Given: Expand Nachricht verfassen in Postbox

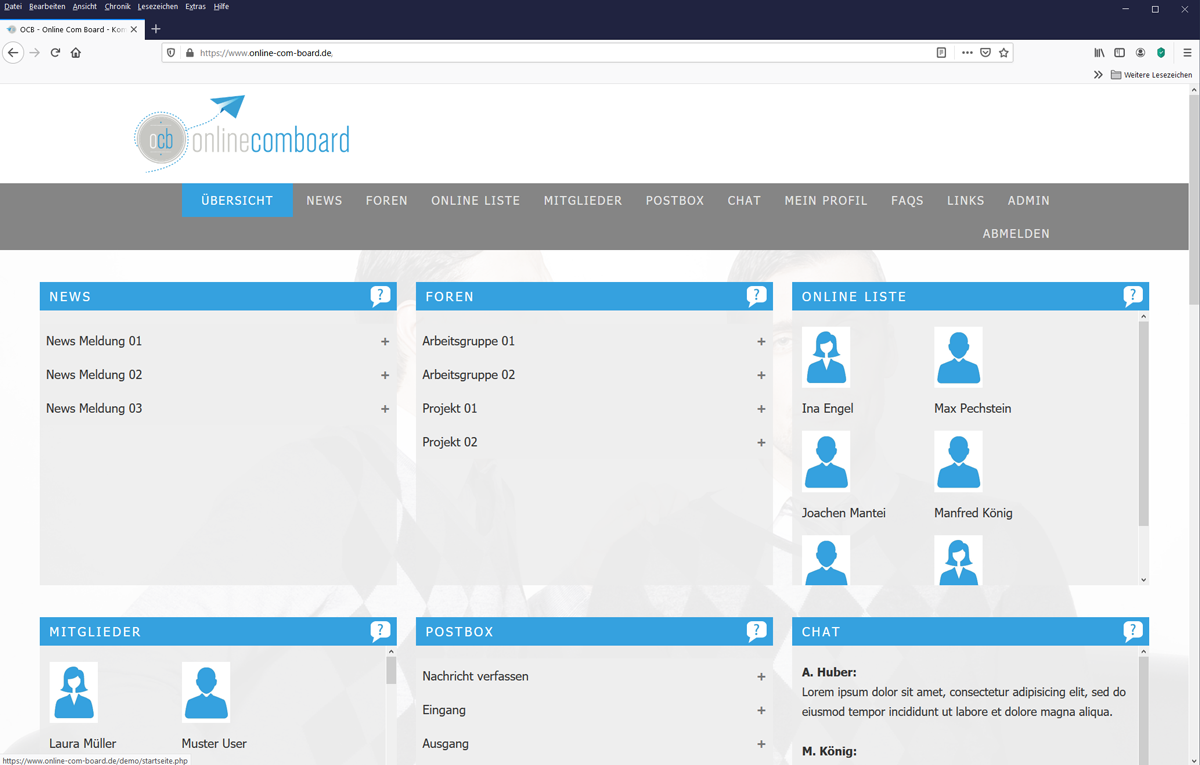Looking at the screenshot, I should click(761, 677).
